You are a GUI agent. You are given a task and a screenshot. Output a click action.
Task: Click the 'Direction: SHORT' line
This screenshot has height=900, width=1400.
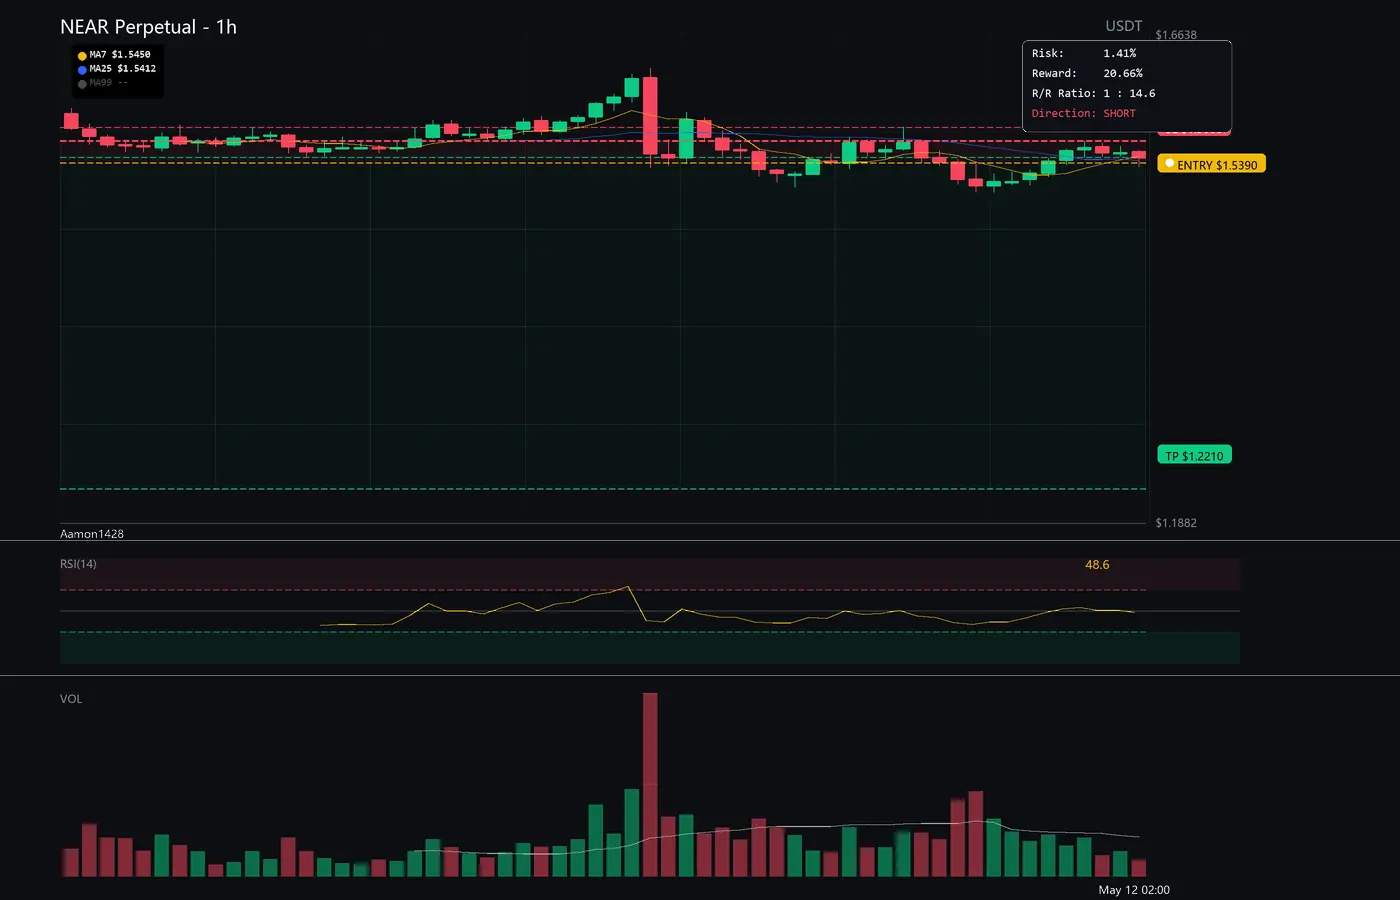click(x=1084, y=113)
